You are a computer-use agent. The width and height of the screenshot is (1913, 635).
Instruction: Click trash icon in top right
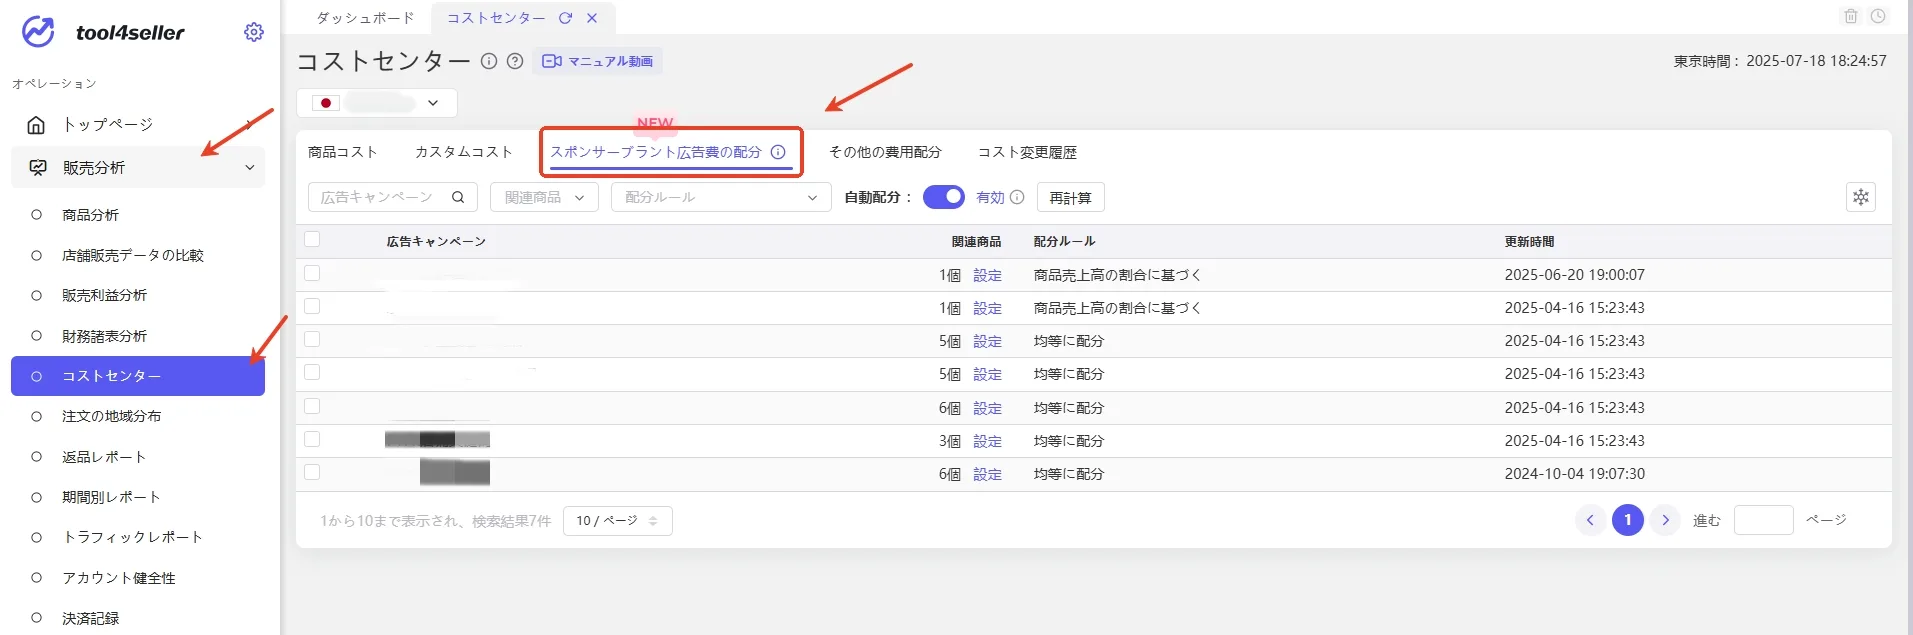[x=1851, y=16]
